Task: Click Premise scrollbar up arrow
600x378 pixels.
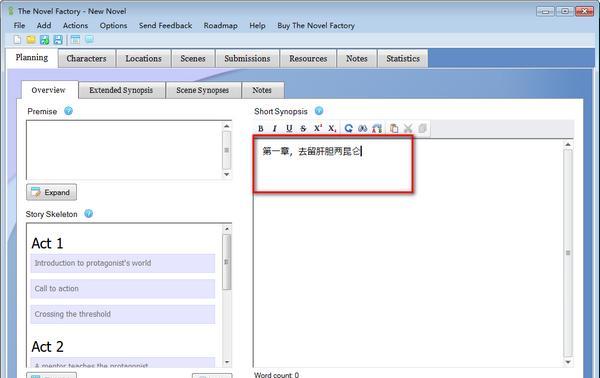Action: (227, 126)
